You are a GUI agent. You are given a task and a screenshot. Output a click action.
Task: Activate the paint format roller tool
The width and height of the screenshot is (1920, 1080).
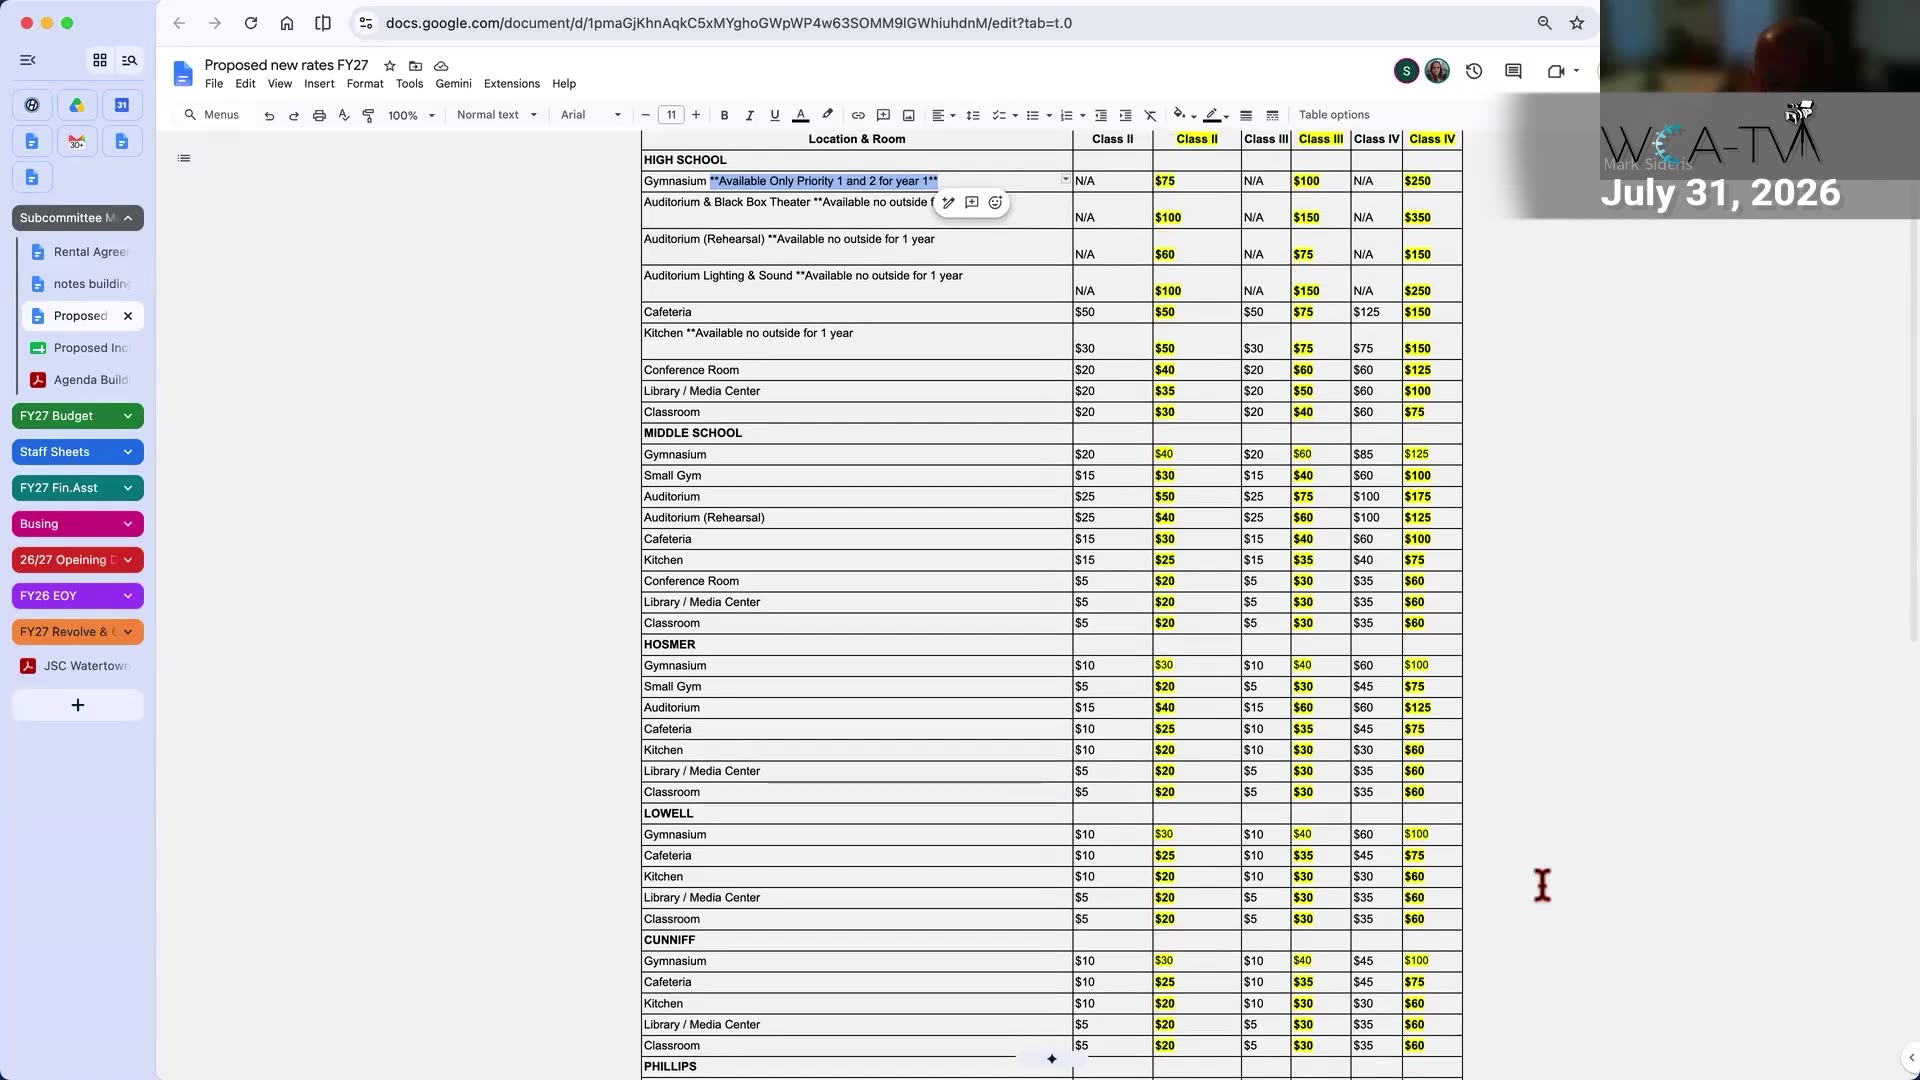(368, 115)
